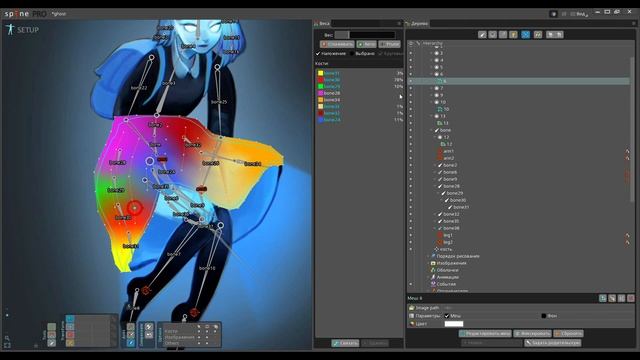Click the Связать button below weights list
This screenshot has width=640, height=360.
click(345, 343)
